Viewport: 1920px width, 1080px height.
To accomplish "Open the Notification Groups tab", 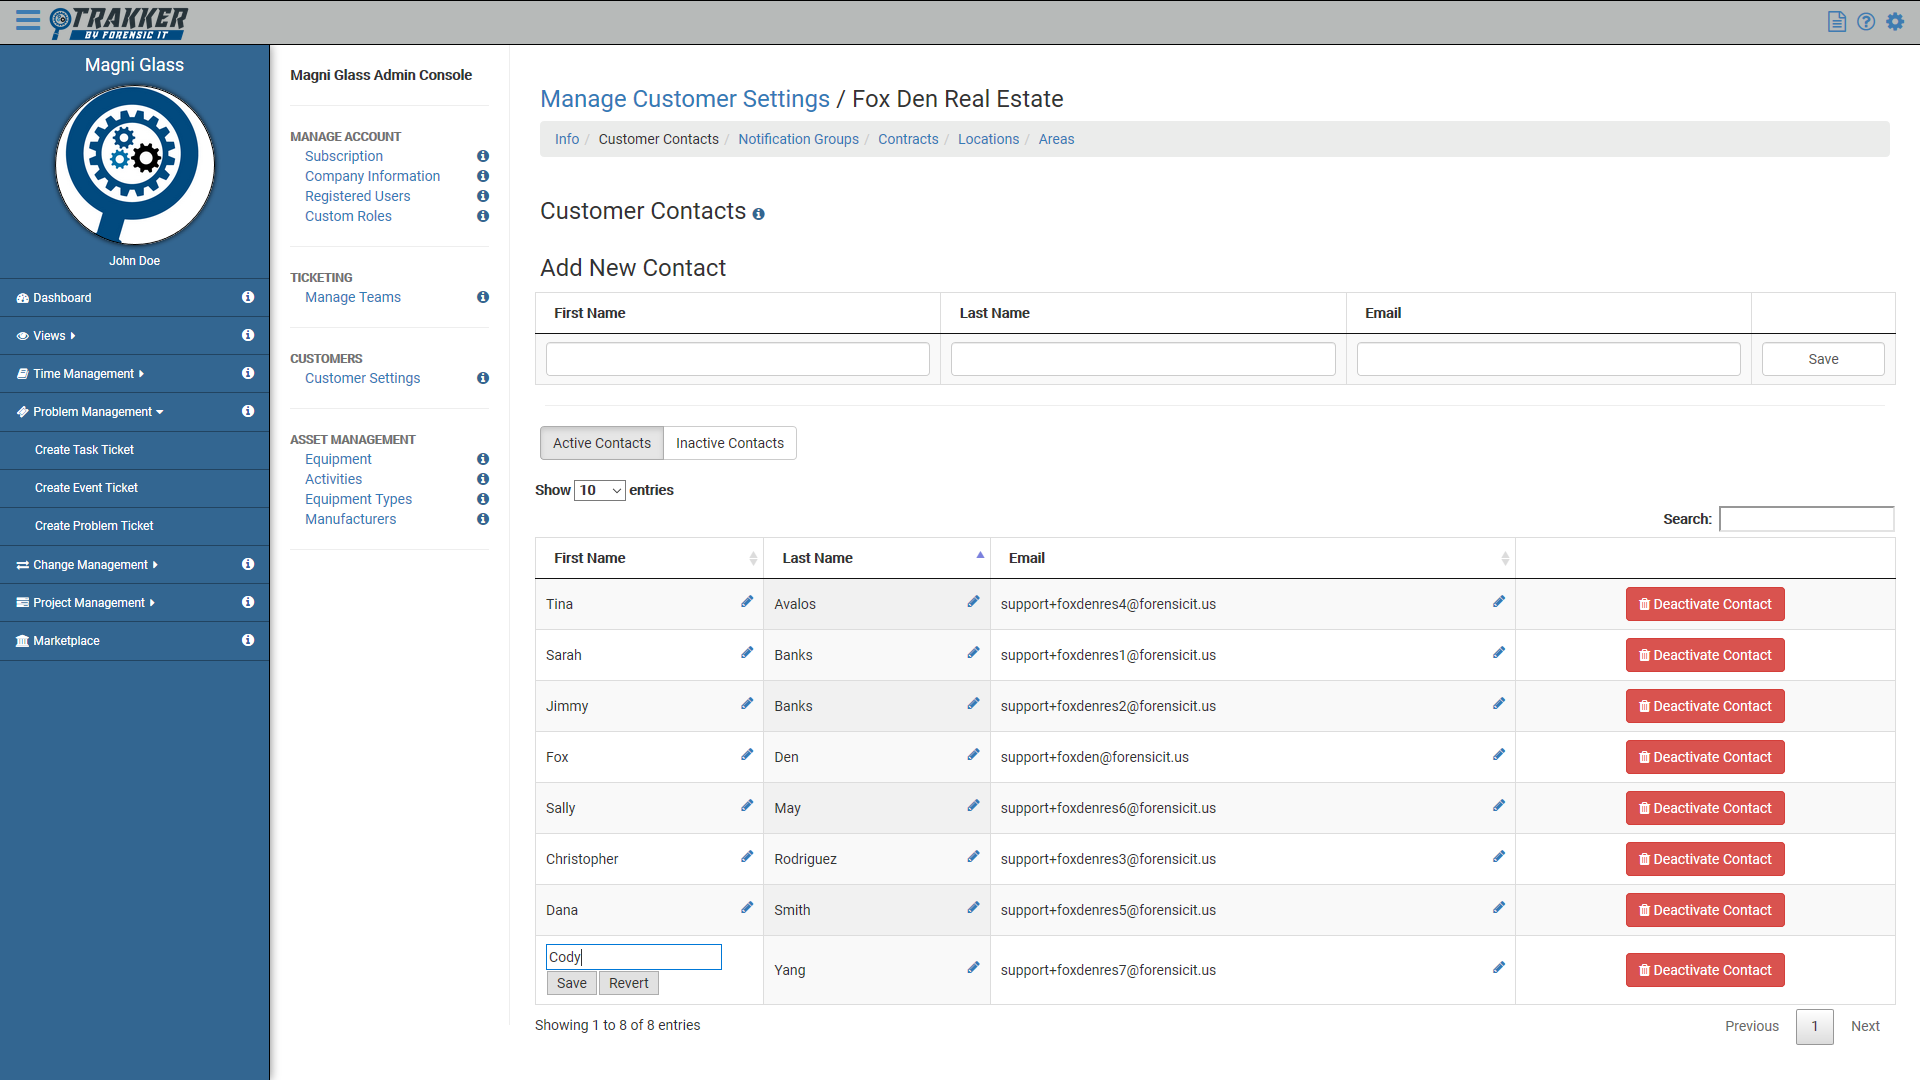I will click(x=798, y=139).
